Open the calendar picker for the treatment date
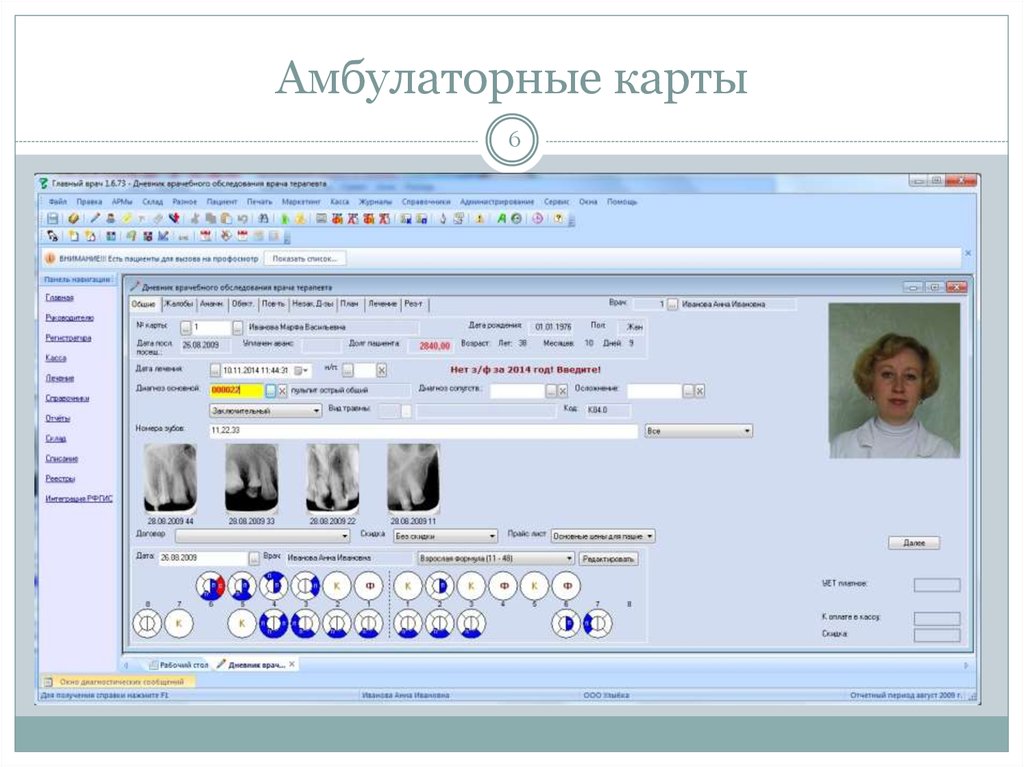Screen dimensions: 1024x767 click(x=300, y=369)
